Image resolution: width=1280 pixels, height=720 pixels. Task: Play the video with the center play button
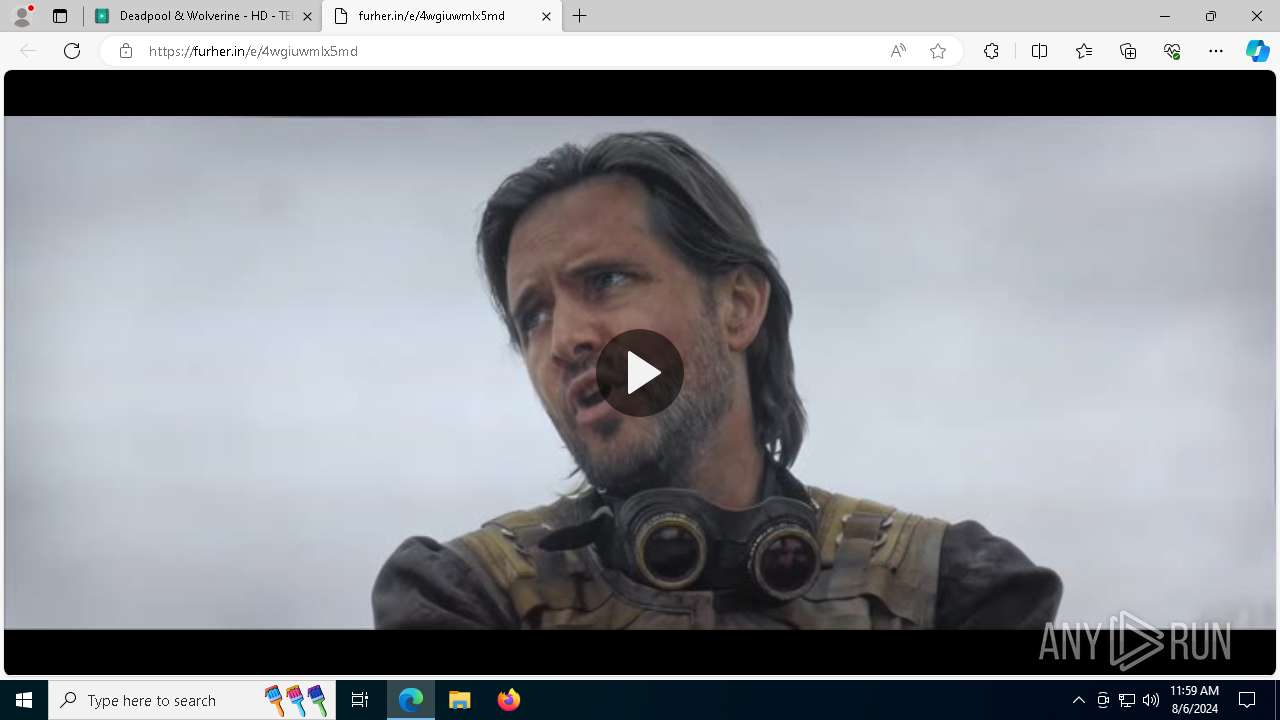pos(640,373)
